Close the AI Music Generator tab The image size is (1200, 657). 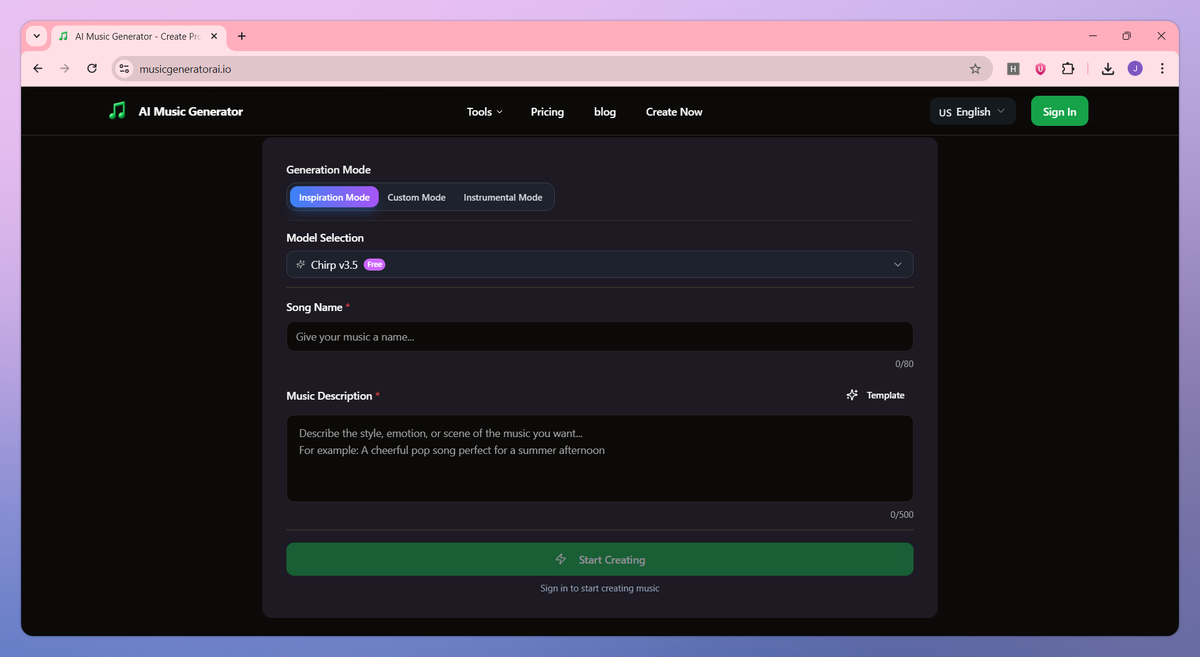(x=214, y=36)
